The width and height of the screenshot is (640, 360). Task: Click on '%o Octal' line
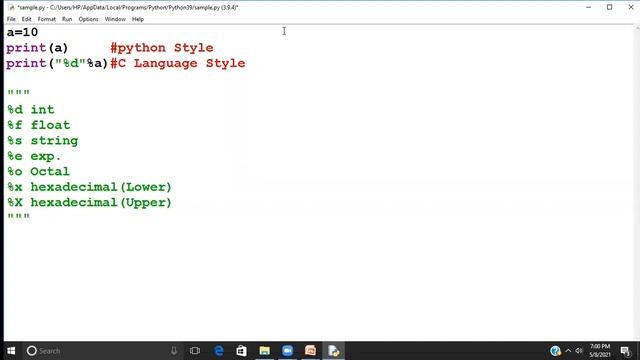coord(38,172)
